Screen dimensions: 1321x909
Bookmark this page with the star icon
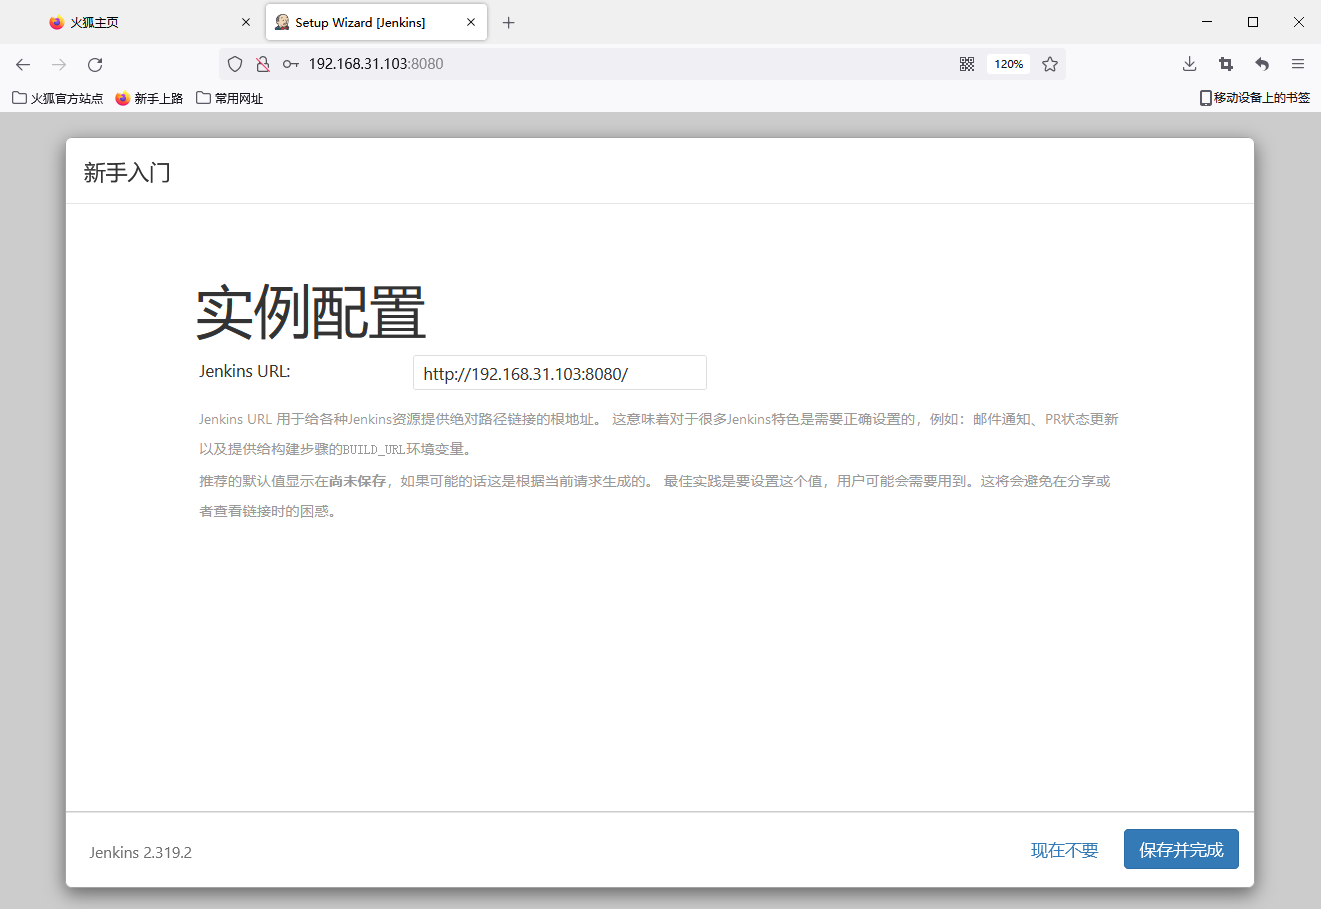pos(1050,64)
